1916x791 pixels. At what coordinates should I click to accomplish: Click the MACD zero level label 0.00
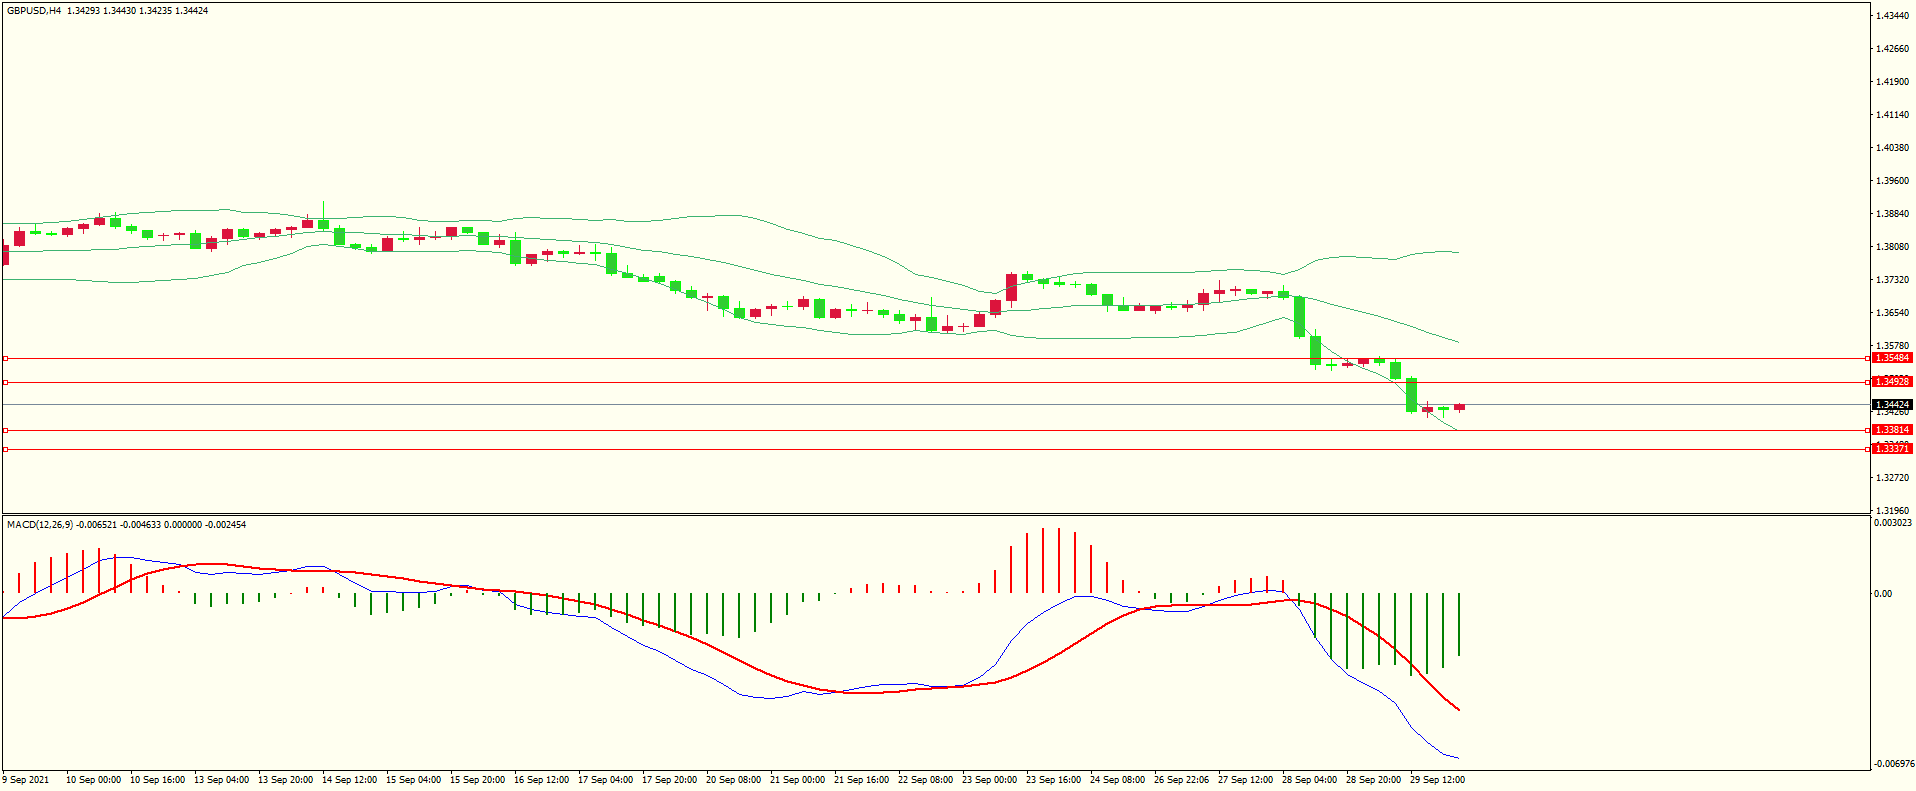1883,594
